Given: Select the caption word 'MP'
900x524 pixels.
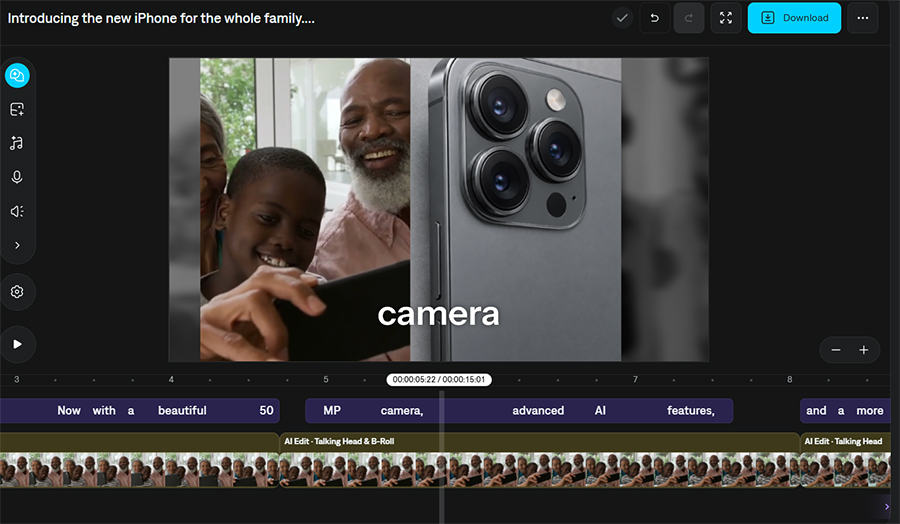Looking at the screenshot, I should [332, 410].
